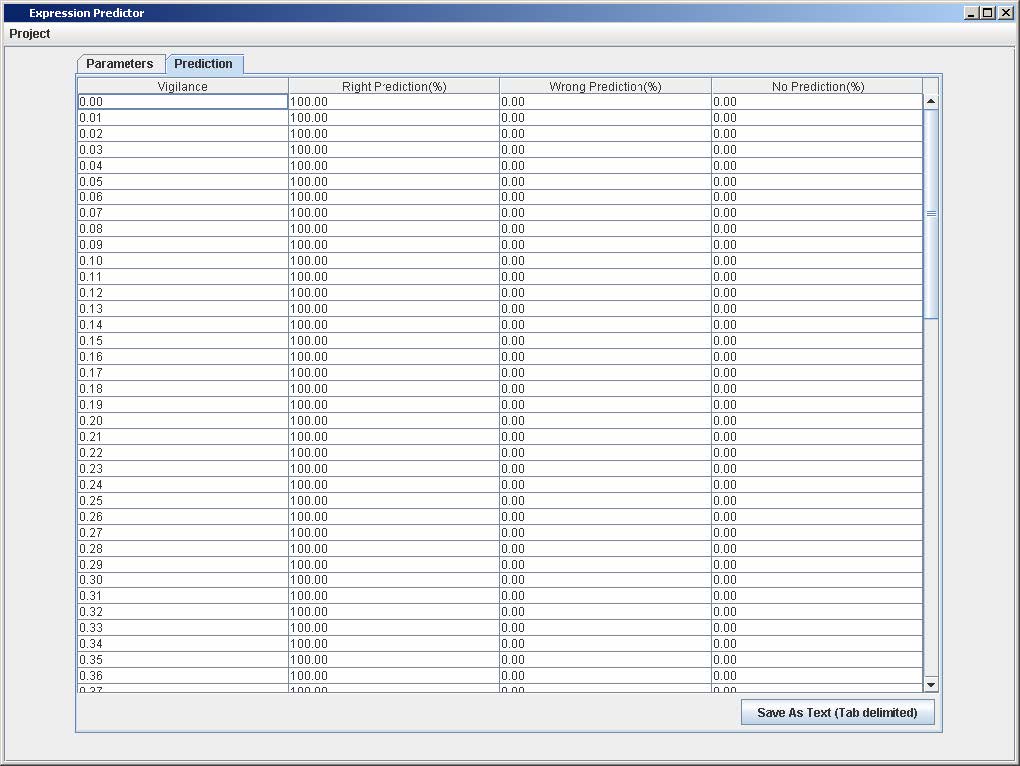This screenshot has height=766, width=1020.
Task: Select Wrong Prediction cell in the 0.27 row
Action: click(x=606, y=533)
